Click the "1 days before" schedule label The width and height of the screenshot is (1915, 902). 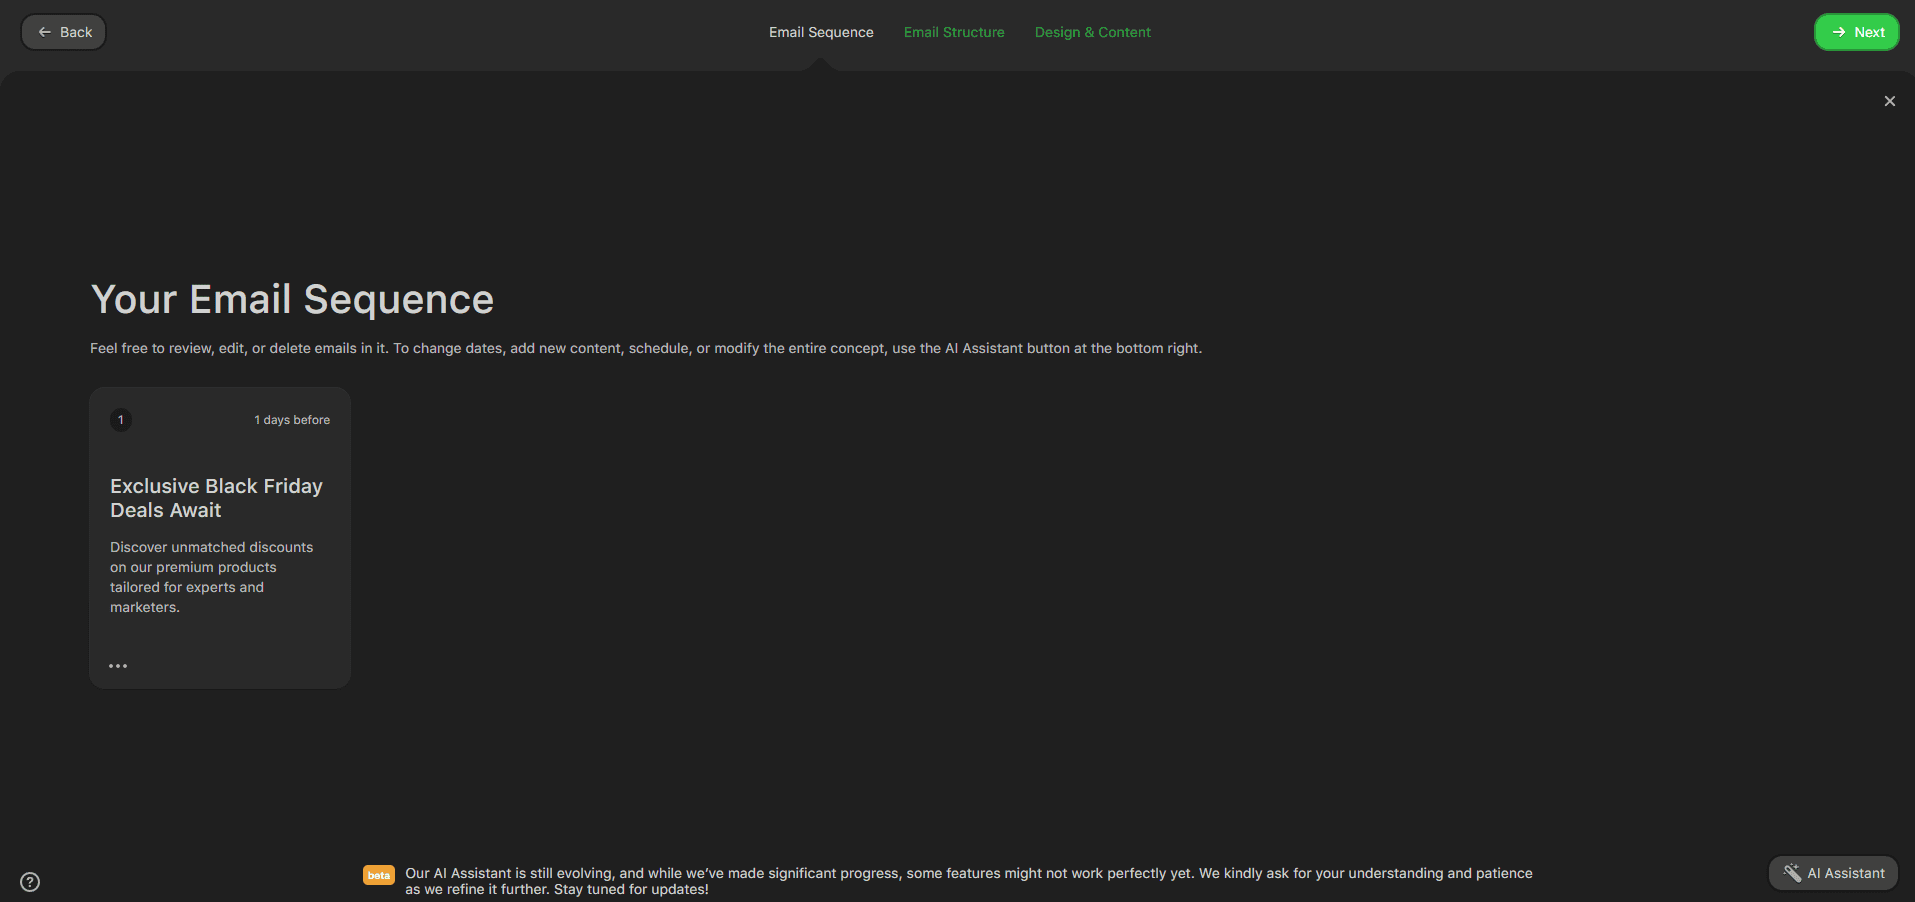click(292, 420)
